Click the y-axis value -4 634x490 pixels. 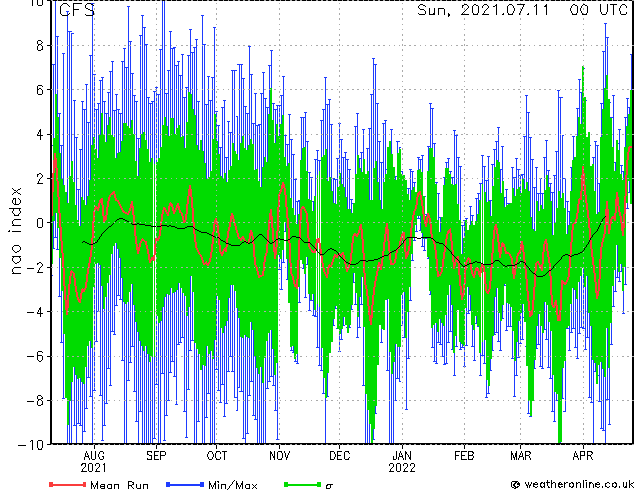click(35, 312)
